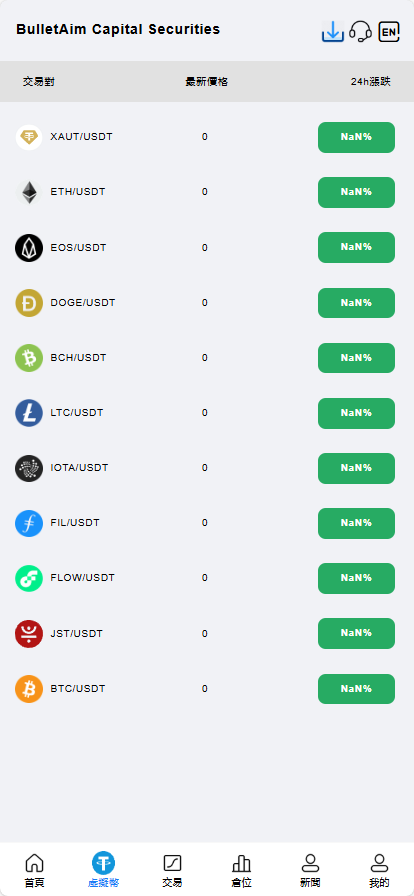414x896 pixels.
Task: Open customer support headset icon
Action: click(360, 31)
